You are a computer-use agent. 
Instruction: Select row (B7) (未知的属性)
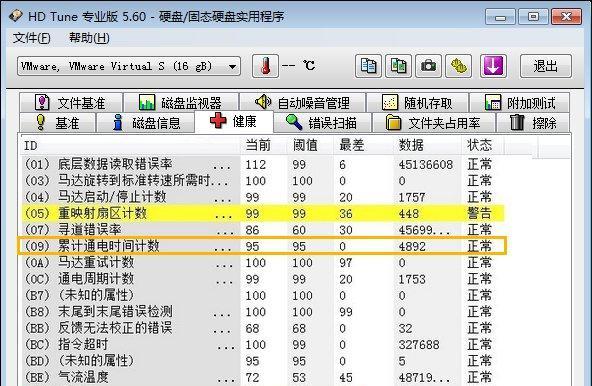pyautogui.click(x=262, y=295)
